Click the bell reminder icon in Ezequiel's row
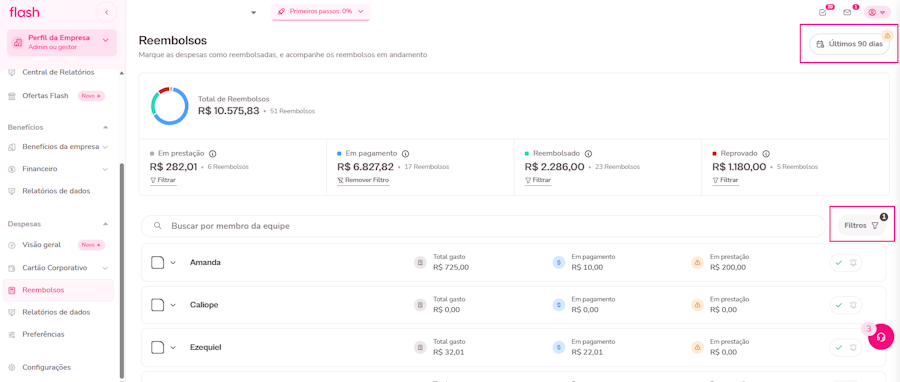The image size is (900, 382). (x=854, y=348)
